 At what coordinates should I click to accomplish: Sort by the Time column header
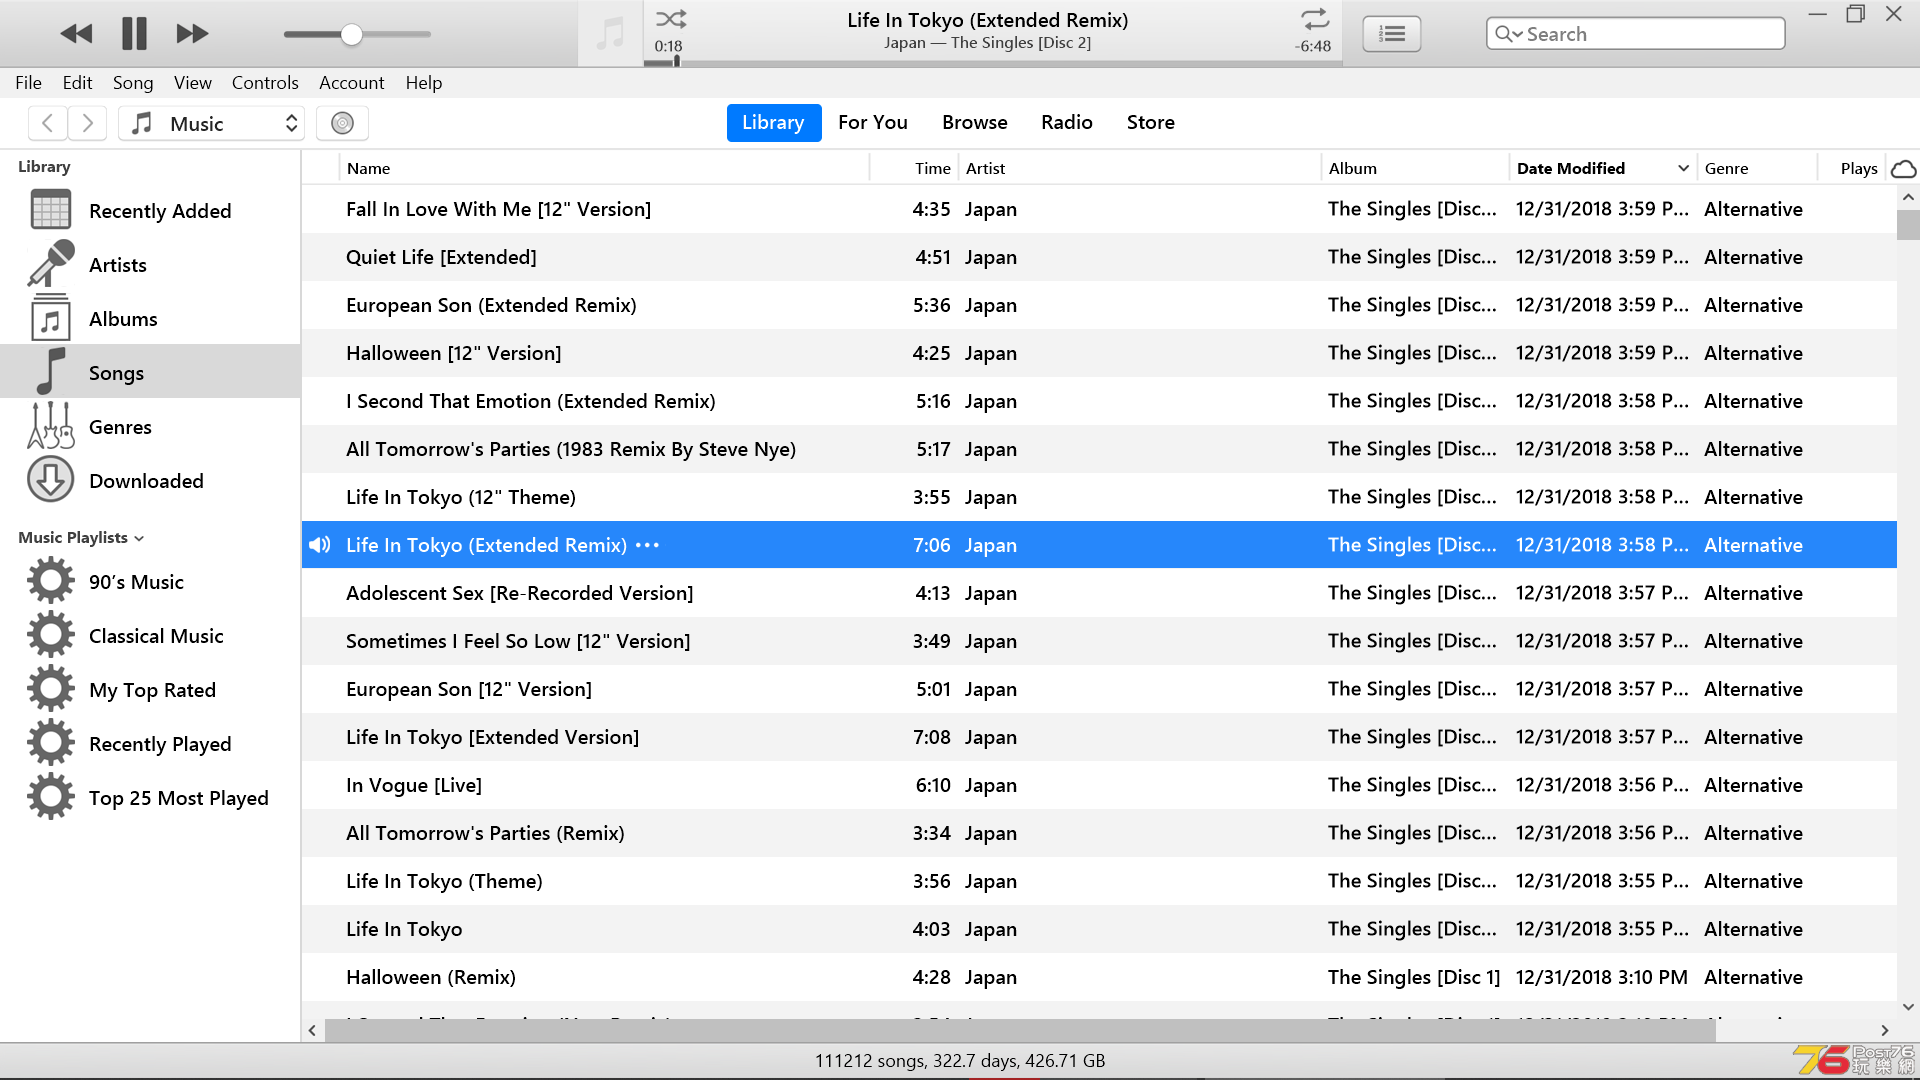click(x=914, y=168)
